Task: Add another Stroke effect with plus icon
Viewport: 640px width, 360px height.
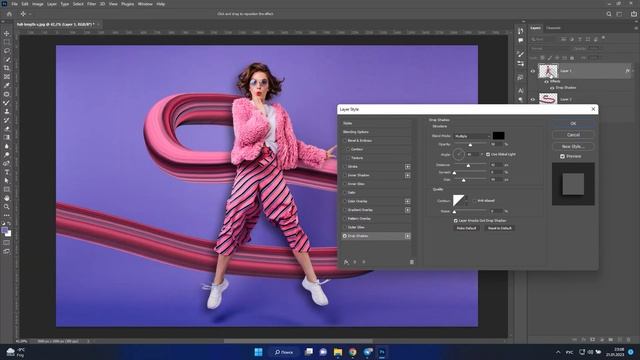Action: click(407, 167)
